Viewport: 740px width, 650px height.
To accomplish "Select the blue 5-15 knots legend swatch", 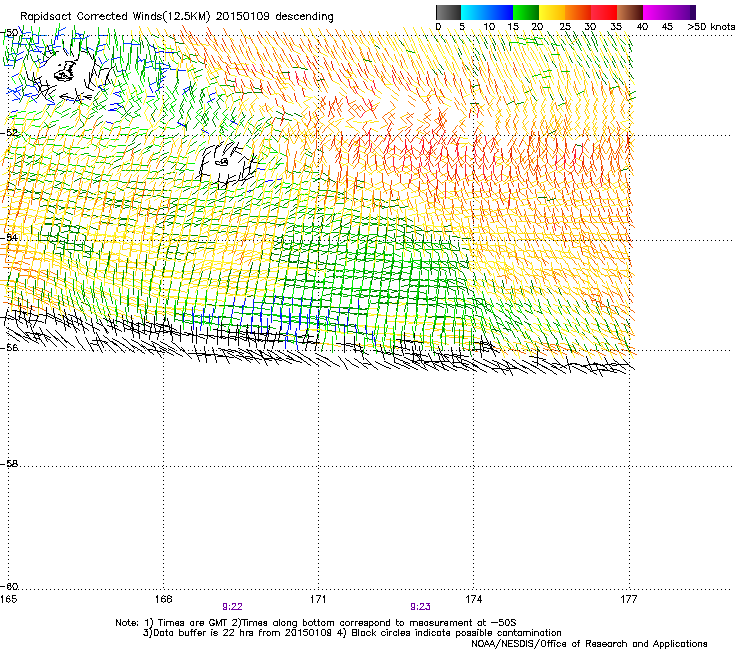I will pos(487,12).
